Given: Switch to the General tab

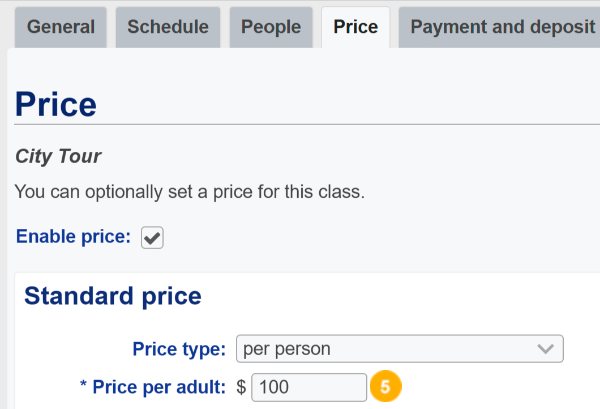Looking at the screenshot, I should click(60, 27).
